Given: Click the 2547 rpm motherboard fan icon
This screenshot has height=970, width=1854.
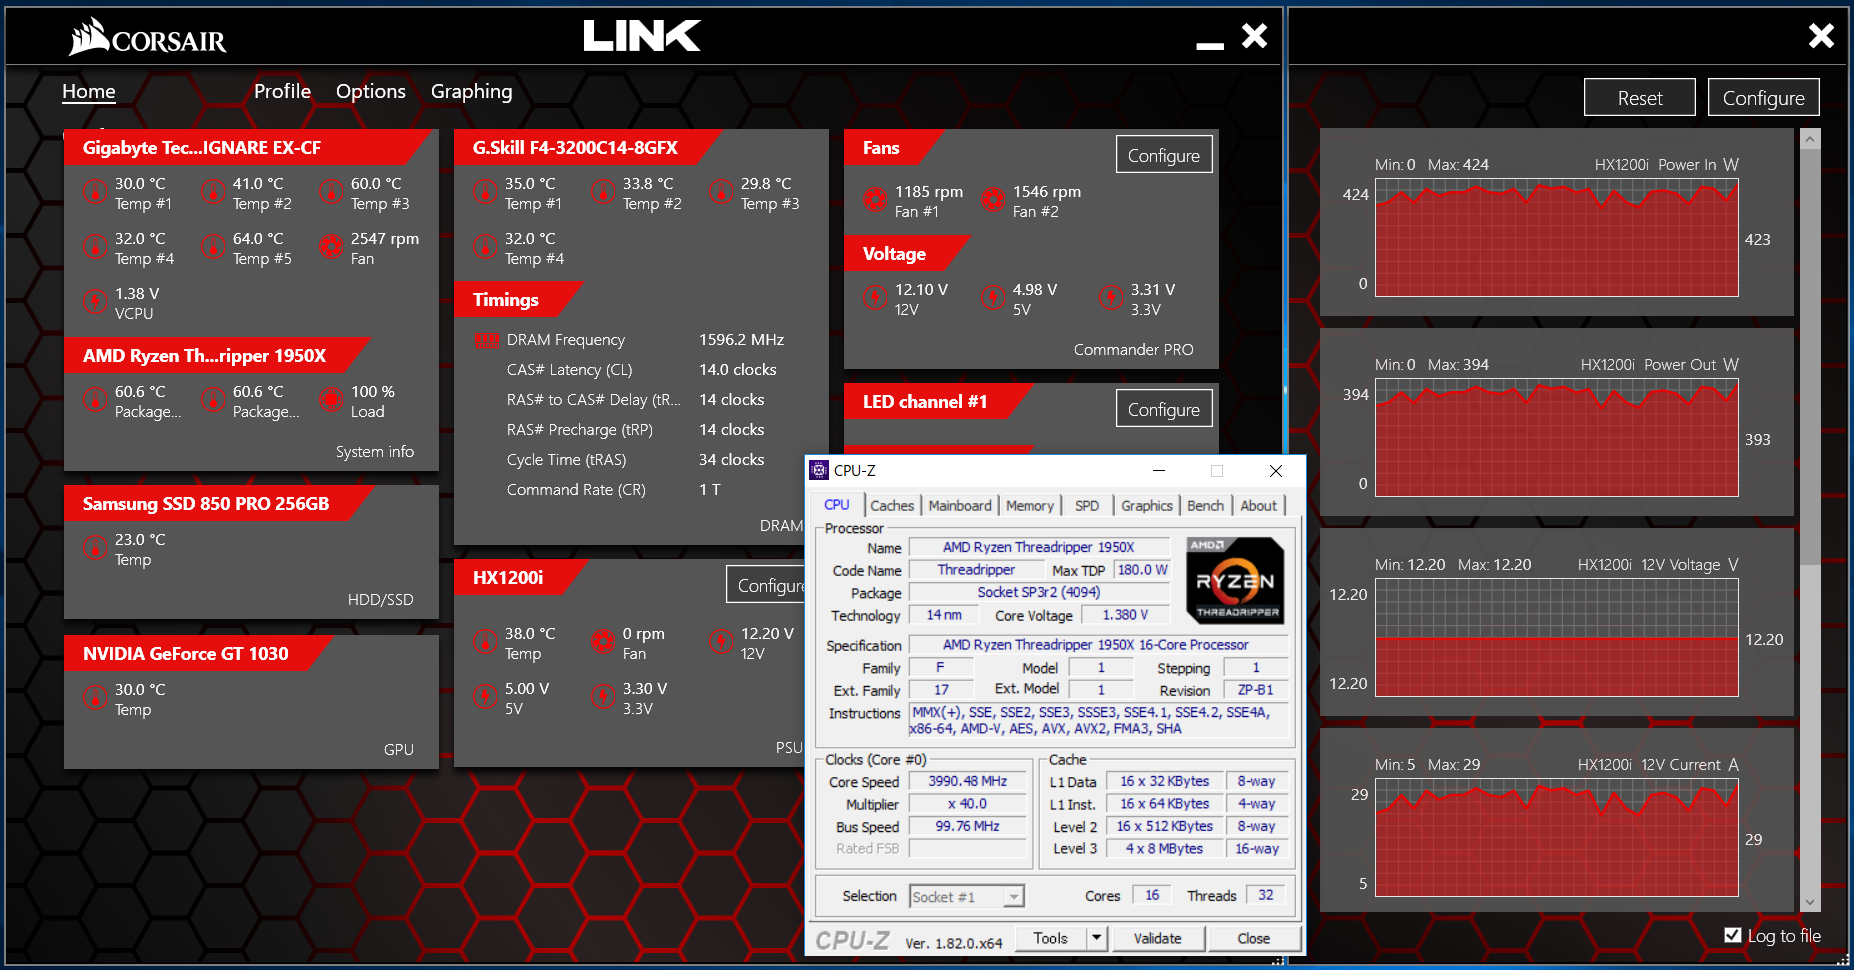Looking at the screenshot, I should 331,246.
